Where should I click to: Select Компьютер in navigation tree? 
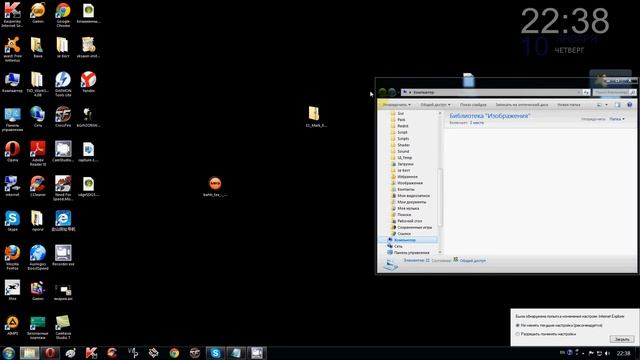tap(408, 240)
